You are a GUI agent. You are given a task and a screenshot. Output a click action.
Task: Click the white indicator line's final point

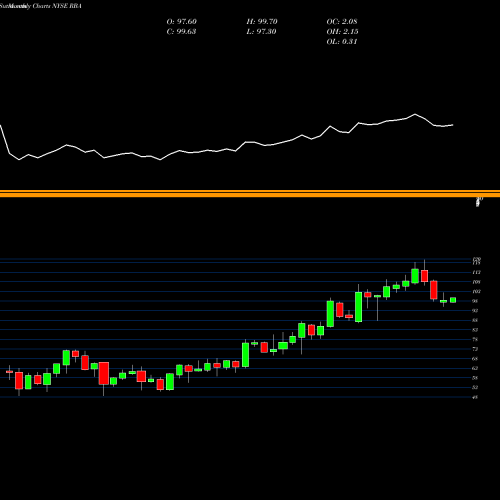pyautogui.click(x=453, y=125)
